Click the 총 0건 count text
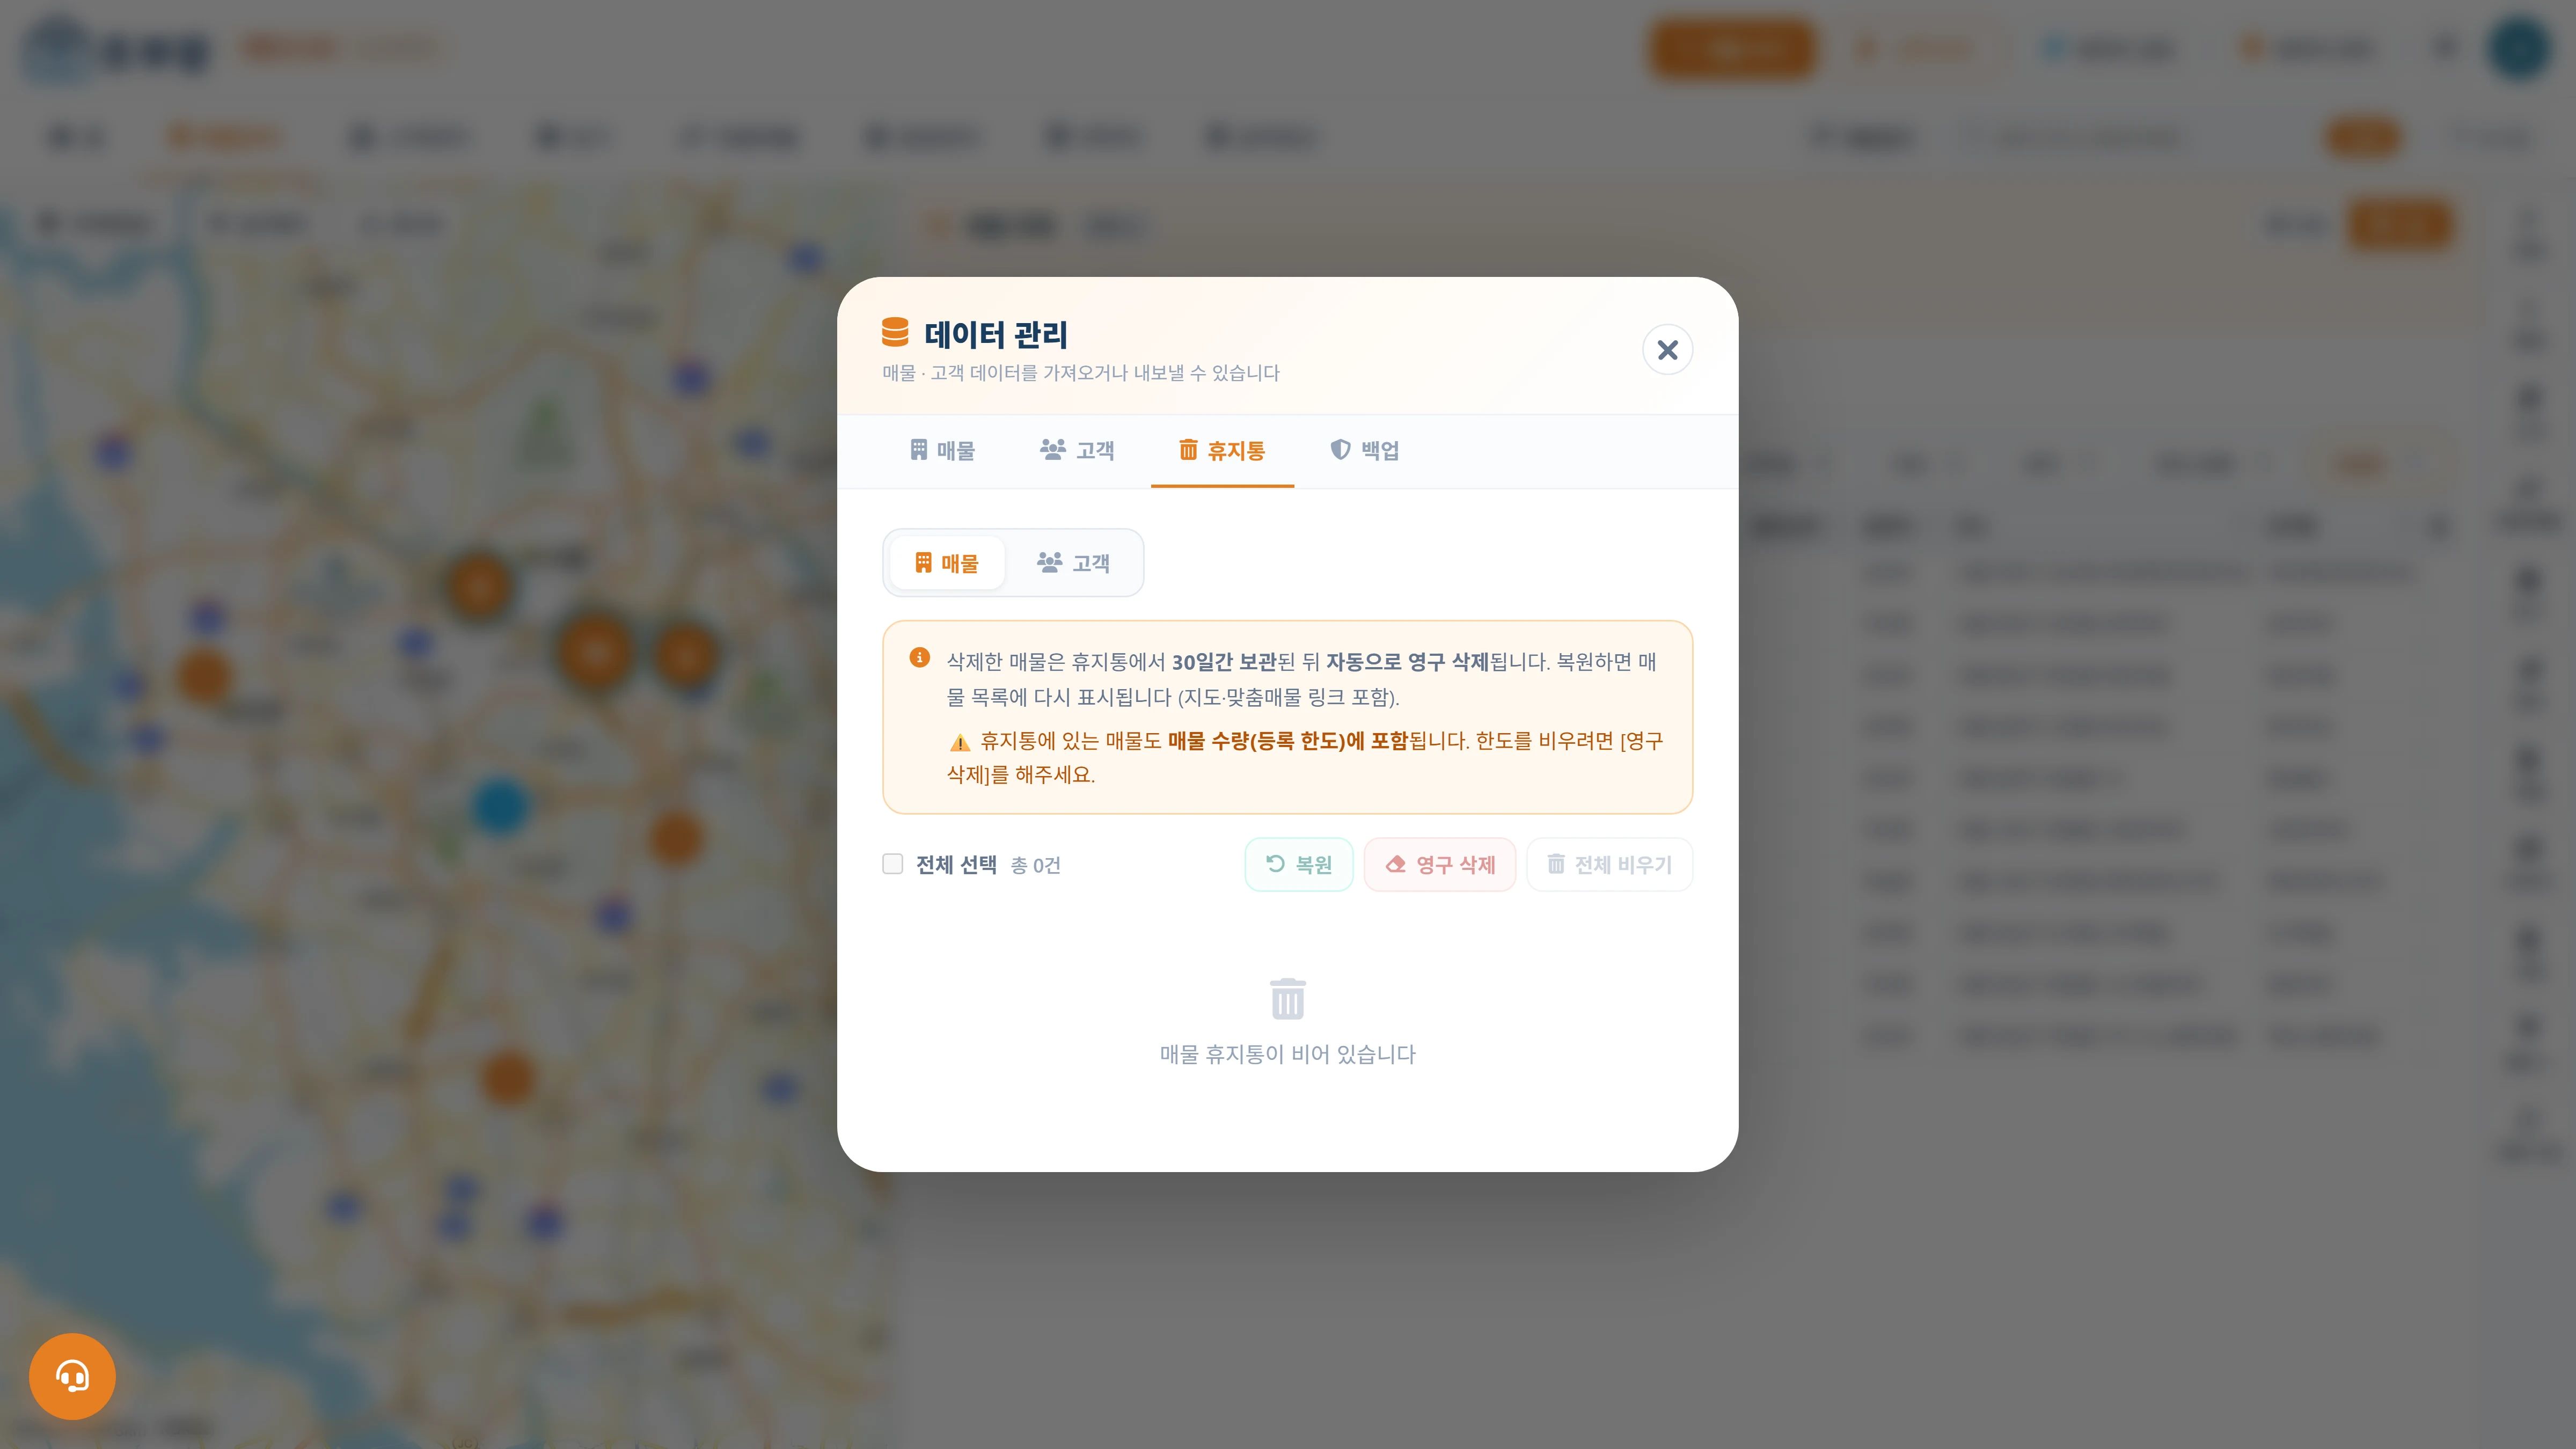2576x1449 pixels. pyautogui.click(x=1035, y=865)
